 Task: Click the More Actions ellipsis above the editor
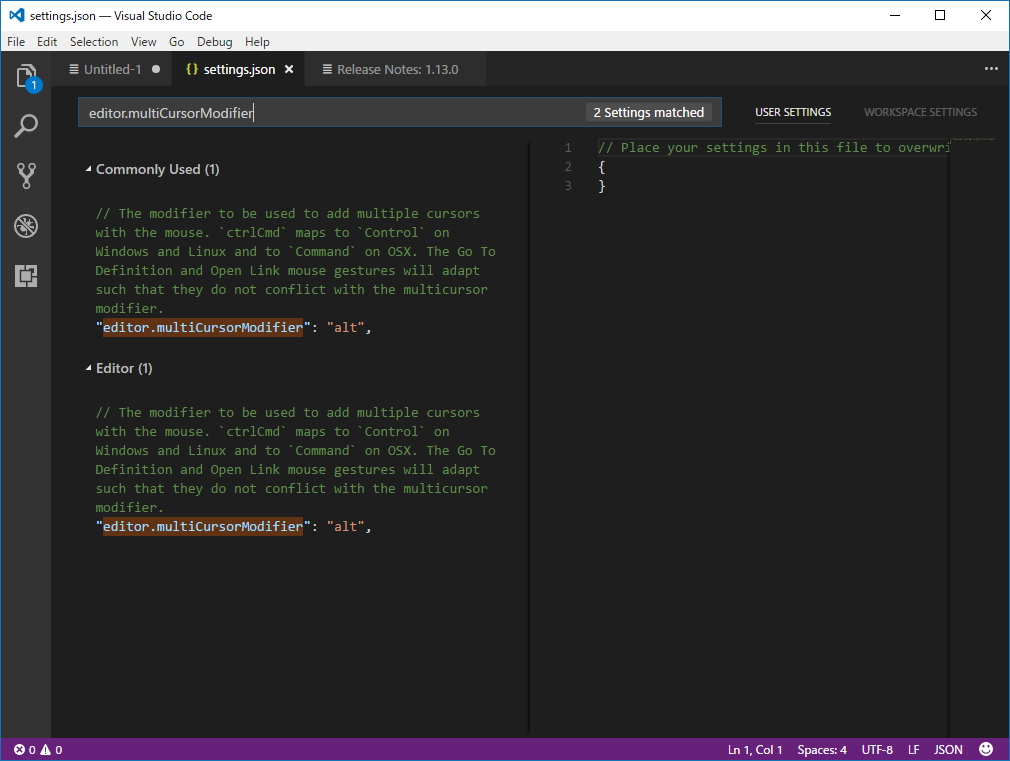(x=991, y=68)
